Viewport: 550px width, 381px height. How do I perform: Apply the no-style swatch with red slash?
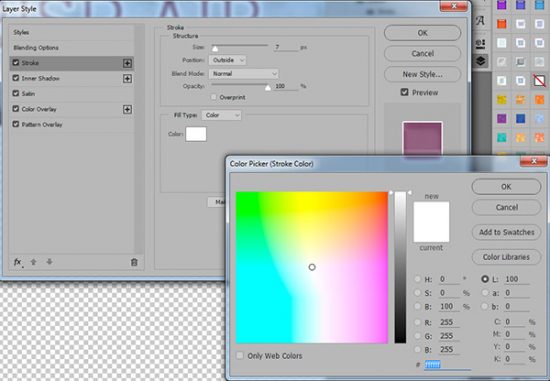[539, 81]
